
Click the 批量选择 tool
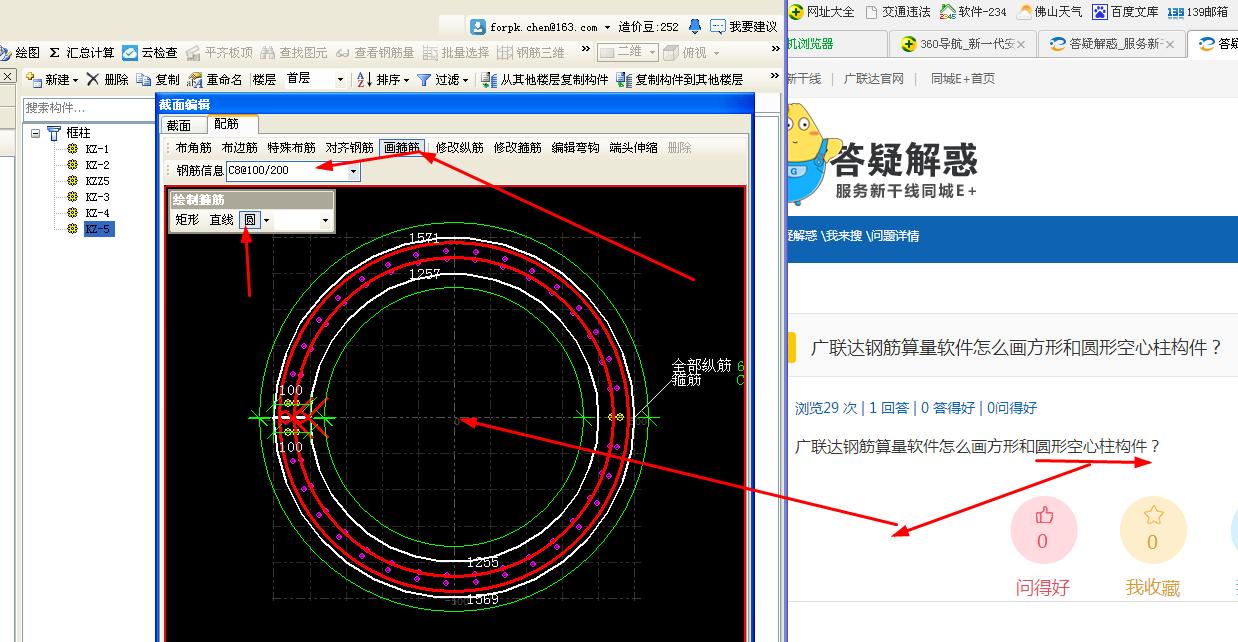456,52
